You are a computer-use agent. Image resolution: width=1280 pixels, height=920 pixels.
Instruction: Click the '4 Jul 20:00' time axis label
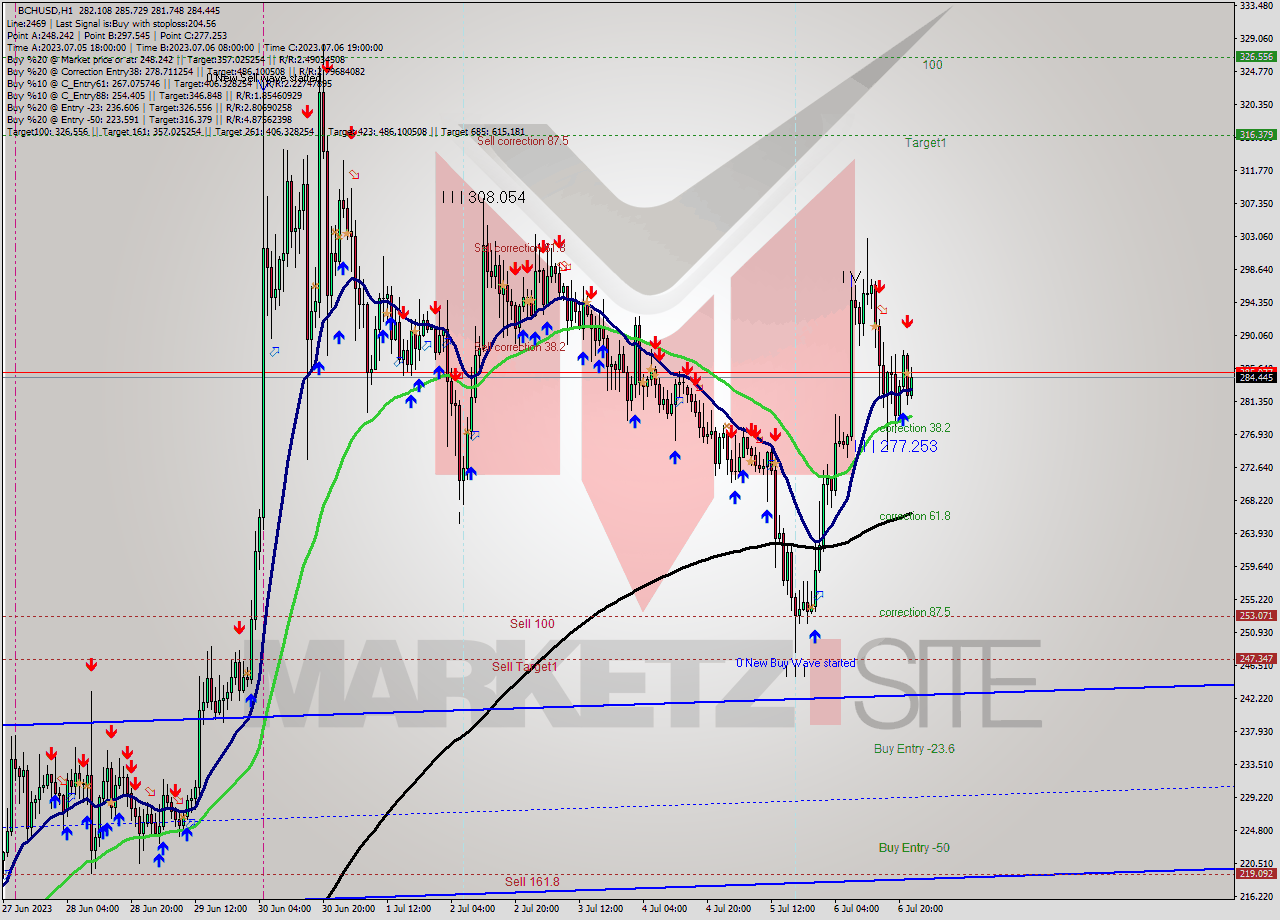pos(729,909)
